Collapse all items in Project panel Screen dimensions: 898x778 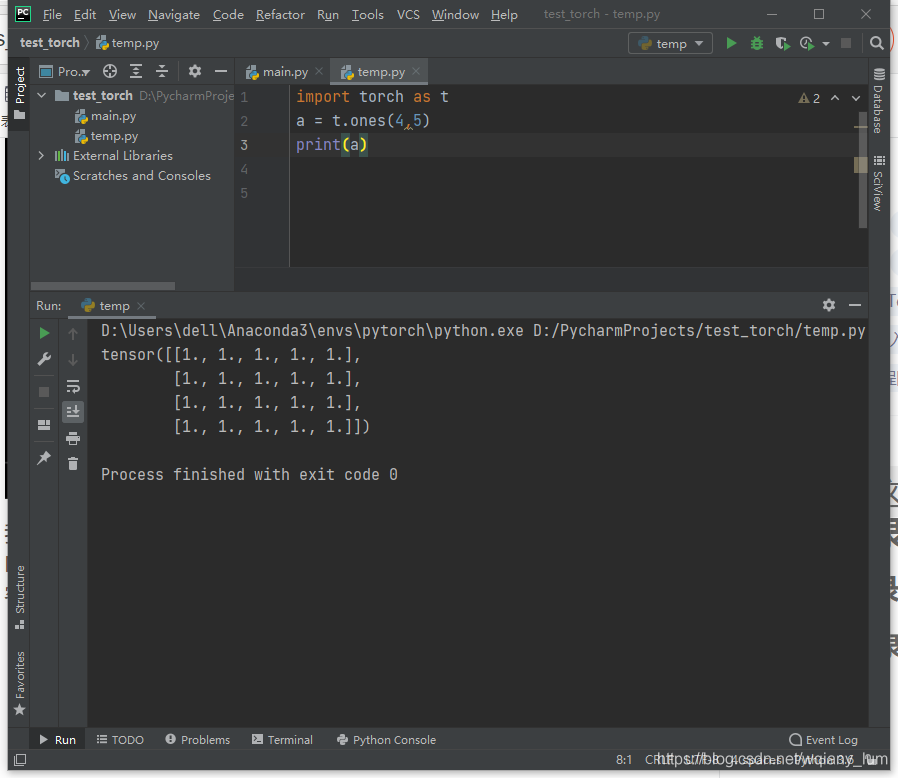pyautogui.click(x=162, y=72)
